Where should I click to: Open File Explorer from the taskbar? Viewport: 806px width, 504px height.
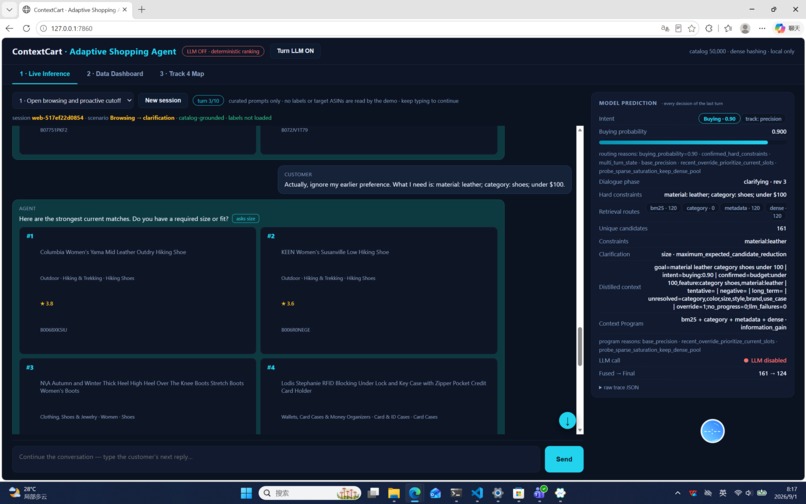[394, 493]
